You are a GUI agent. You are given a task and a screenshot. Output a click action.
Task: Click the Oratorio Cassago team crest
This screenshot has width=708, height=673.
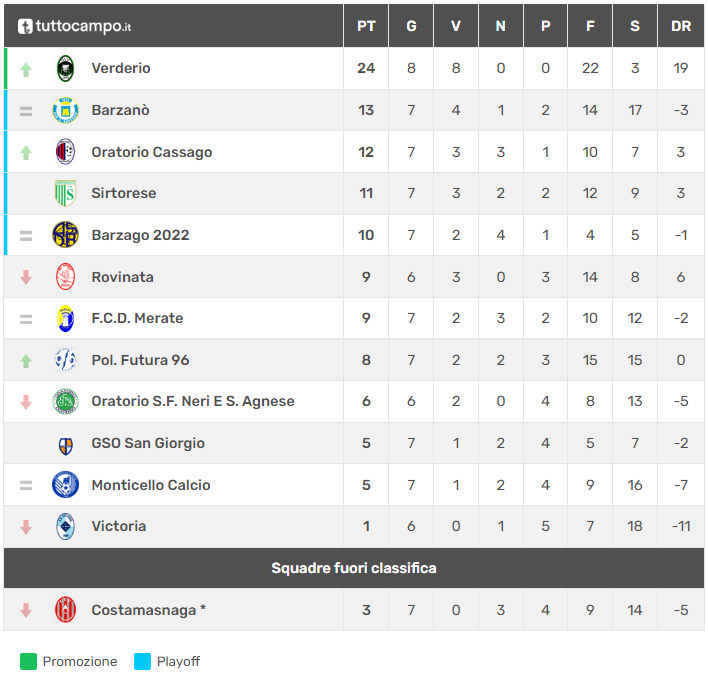65,152
